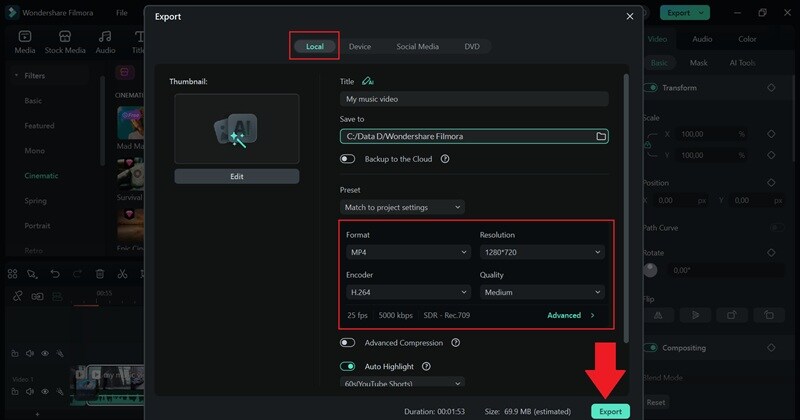Select the Featured filter category
800x420 pixels.
coord(39,126)
